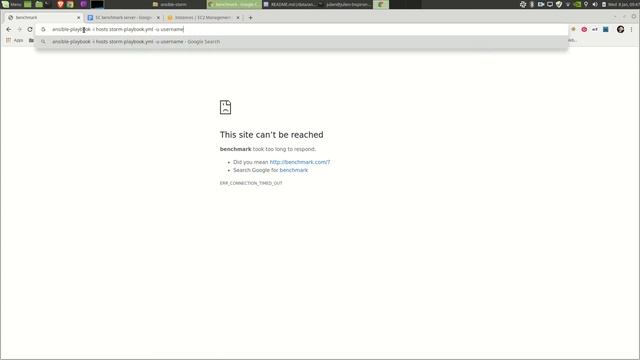Image resolution: width=640 pixels, height=360 pixels.
Task: Click the blue square extension icon
Action: (x=606, y=29)
